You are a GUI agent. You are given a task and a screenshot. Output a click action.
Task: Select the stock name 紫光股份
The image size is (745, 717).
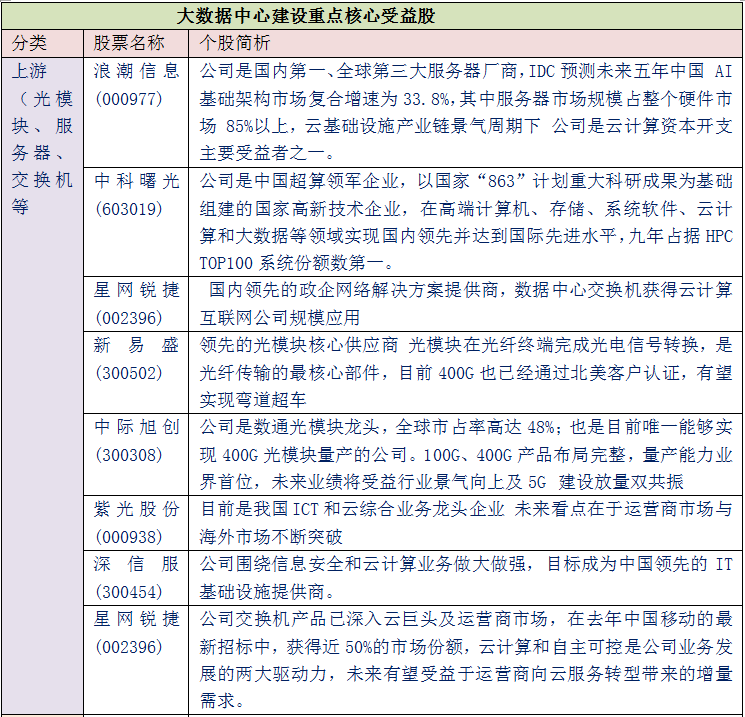pos(136,509)
